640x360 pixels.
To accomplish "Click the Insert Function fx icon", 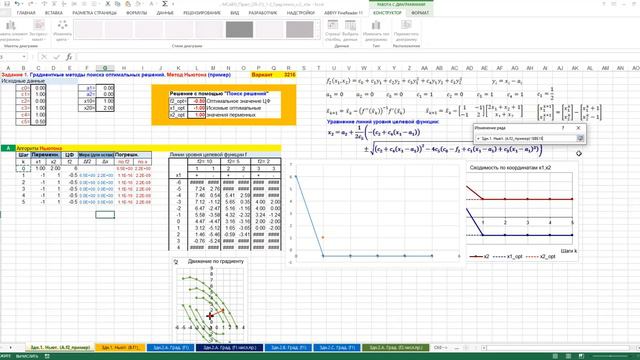I will pyautogui.click(x=69, y=57).
